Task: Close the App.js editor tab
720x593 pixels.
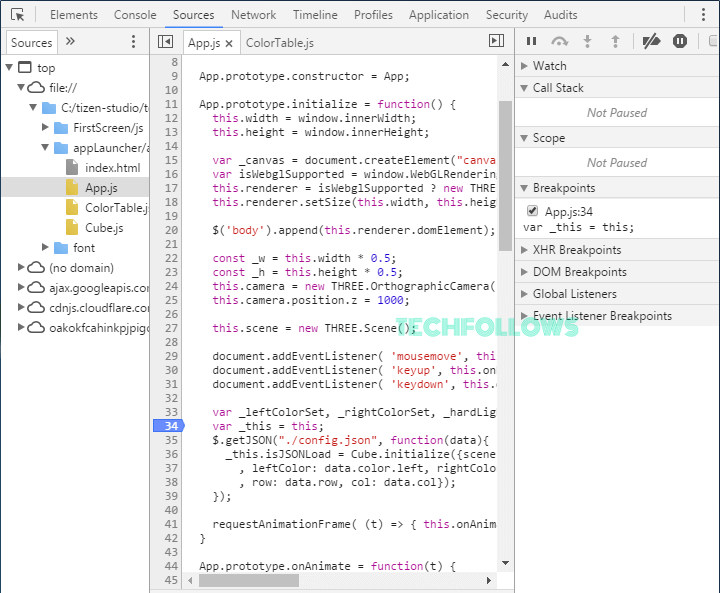Action: 229,44
